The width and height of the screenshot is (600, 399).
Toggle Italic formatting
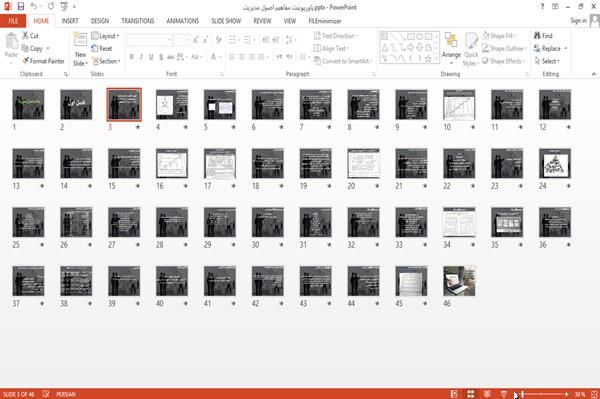(x=141, y=57)
